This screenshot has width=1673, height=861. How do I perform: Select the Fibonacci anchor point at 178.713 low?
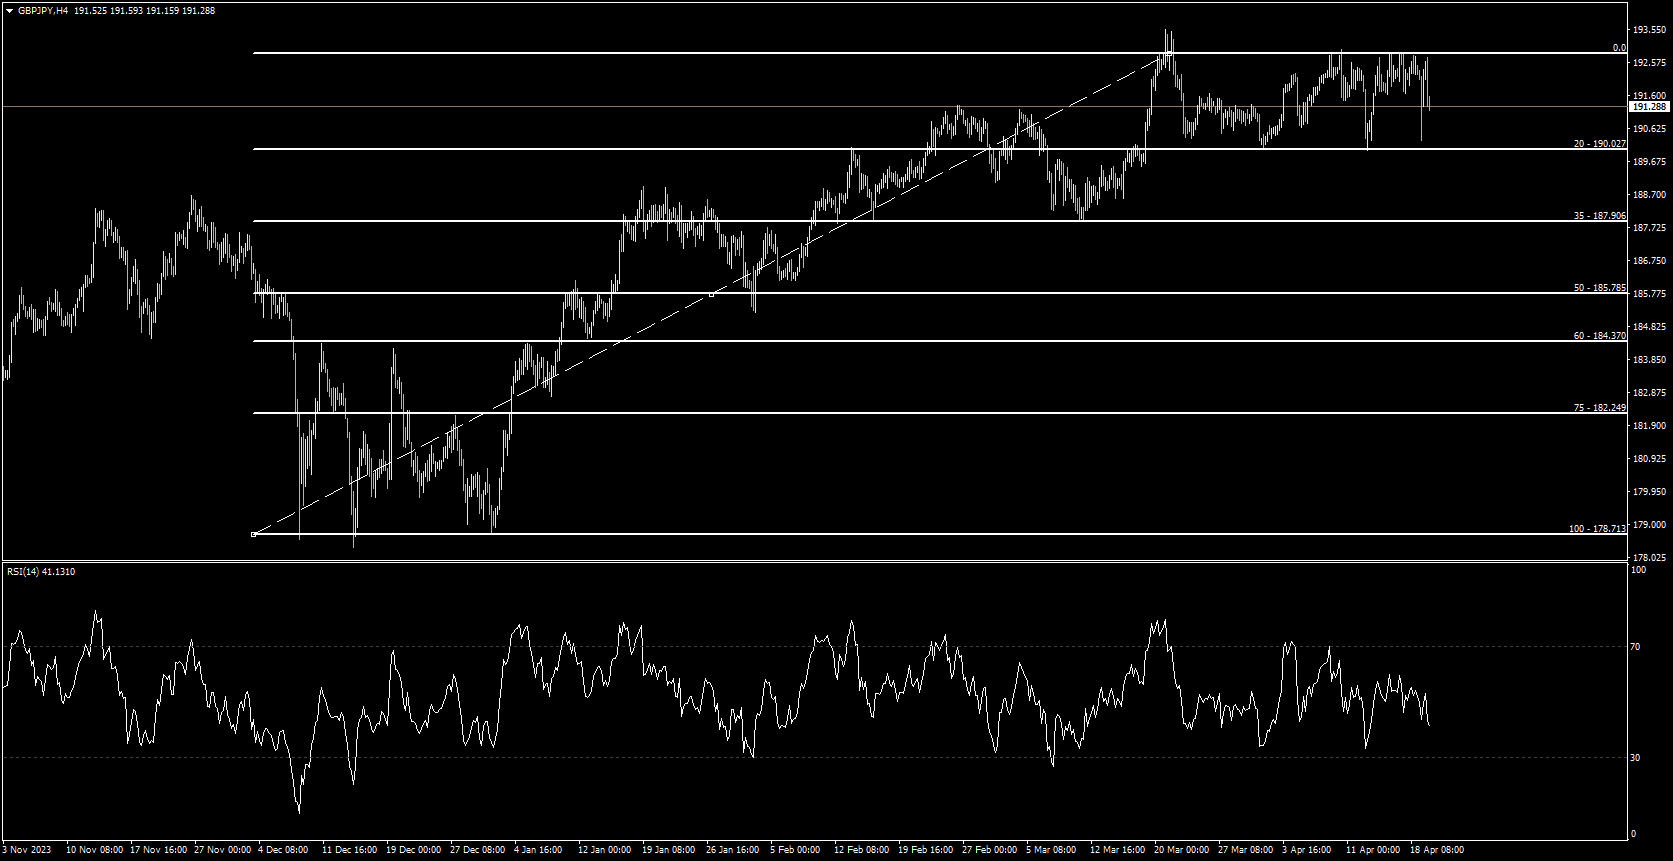tap(254, 534)
